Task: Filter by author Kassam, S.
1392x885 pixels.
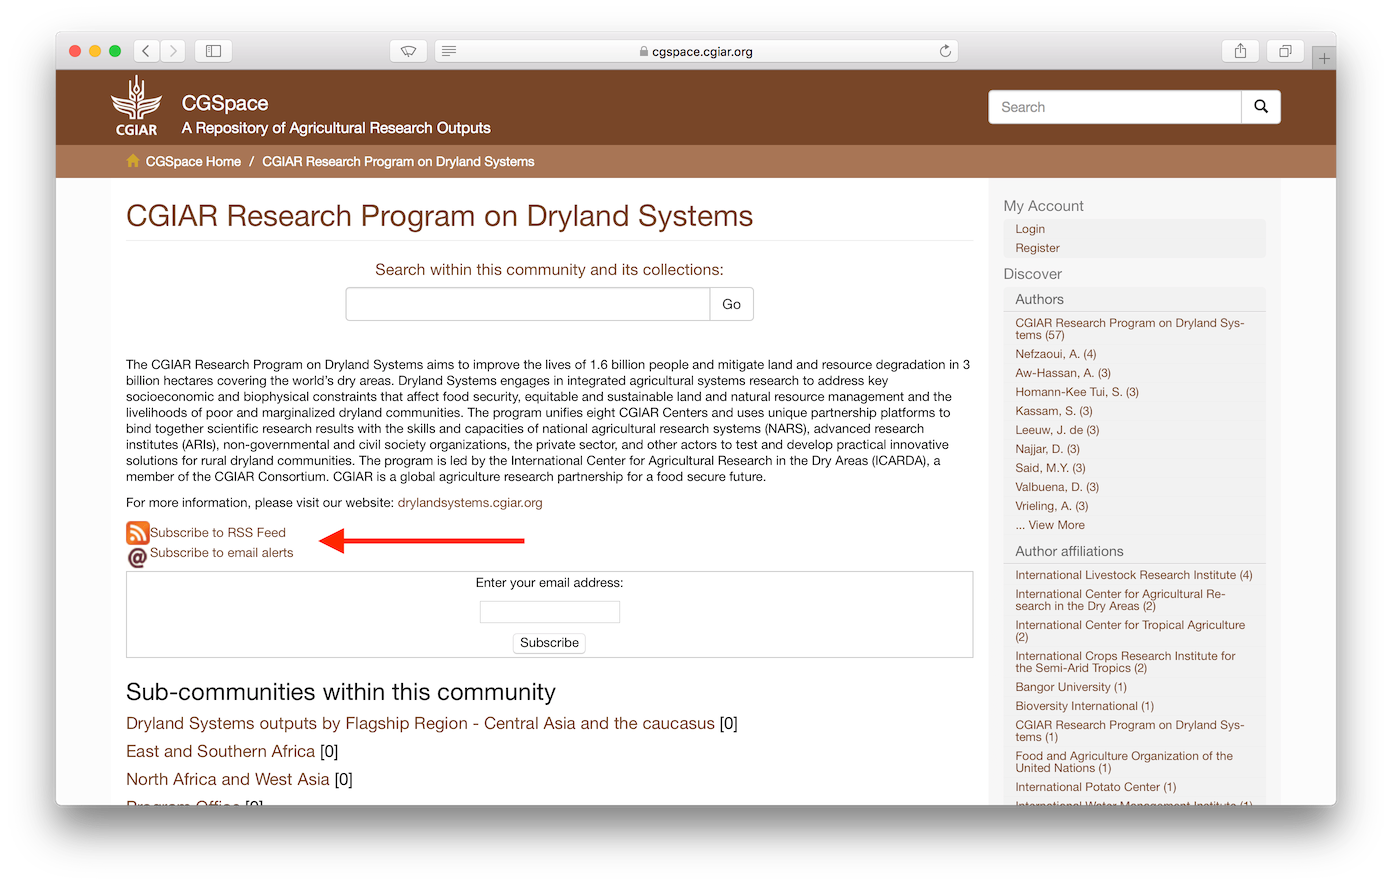Action: (1054, 411)
